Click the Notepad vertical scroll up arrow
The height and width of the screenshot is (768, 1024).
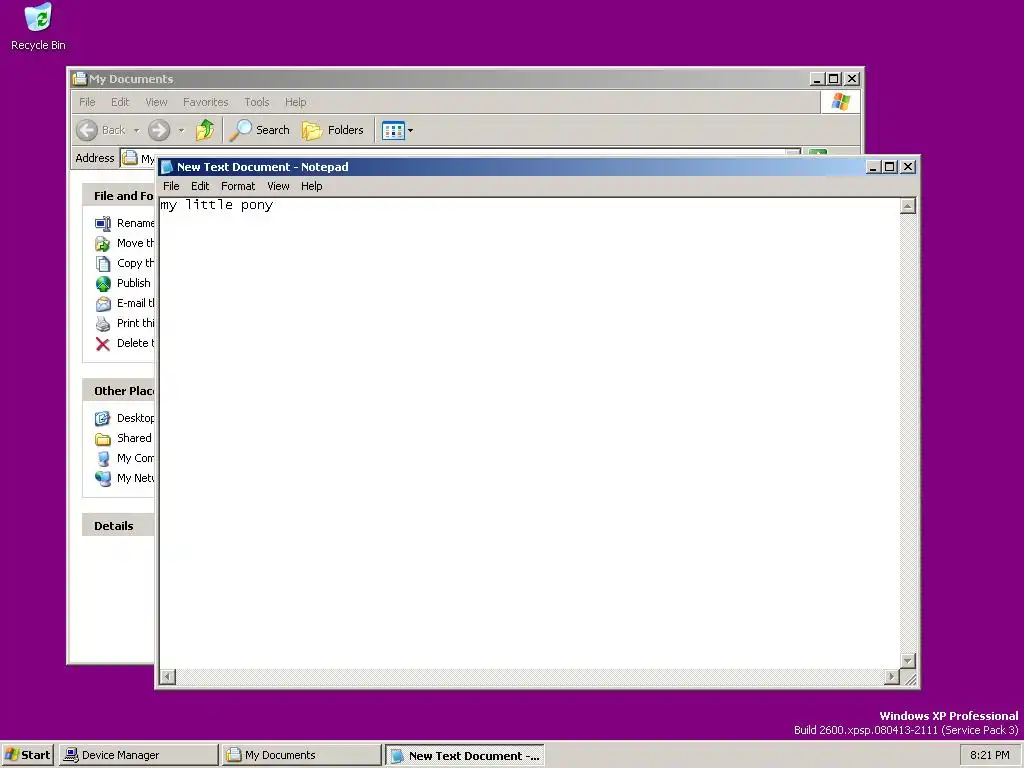[908, 206]
